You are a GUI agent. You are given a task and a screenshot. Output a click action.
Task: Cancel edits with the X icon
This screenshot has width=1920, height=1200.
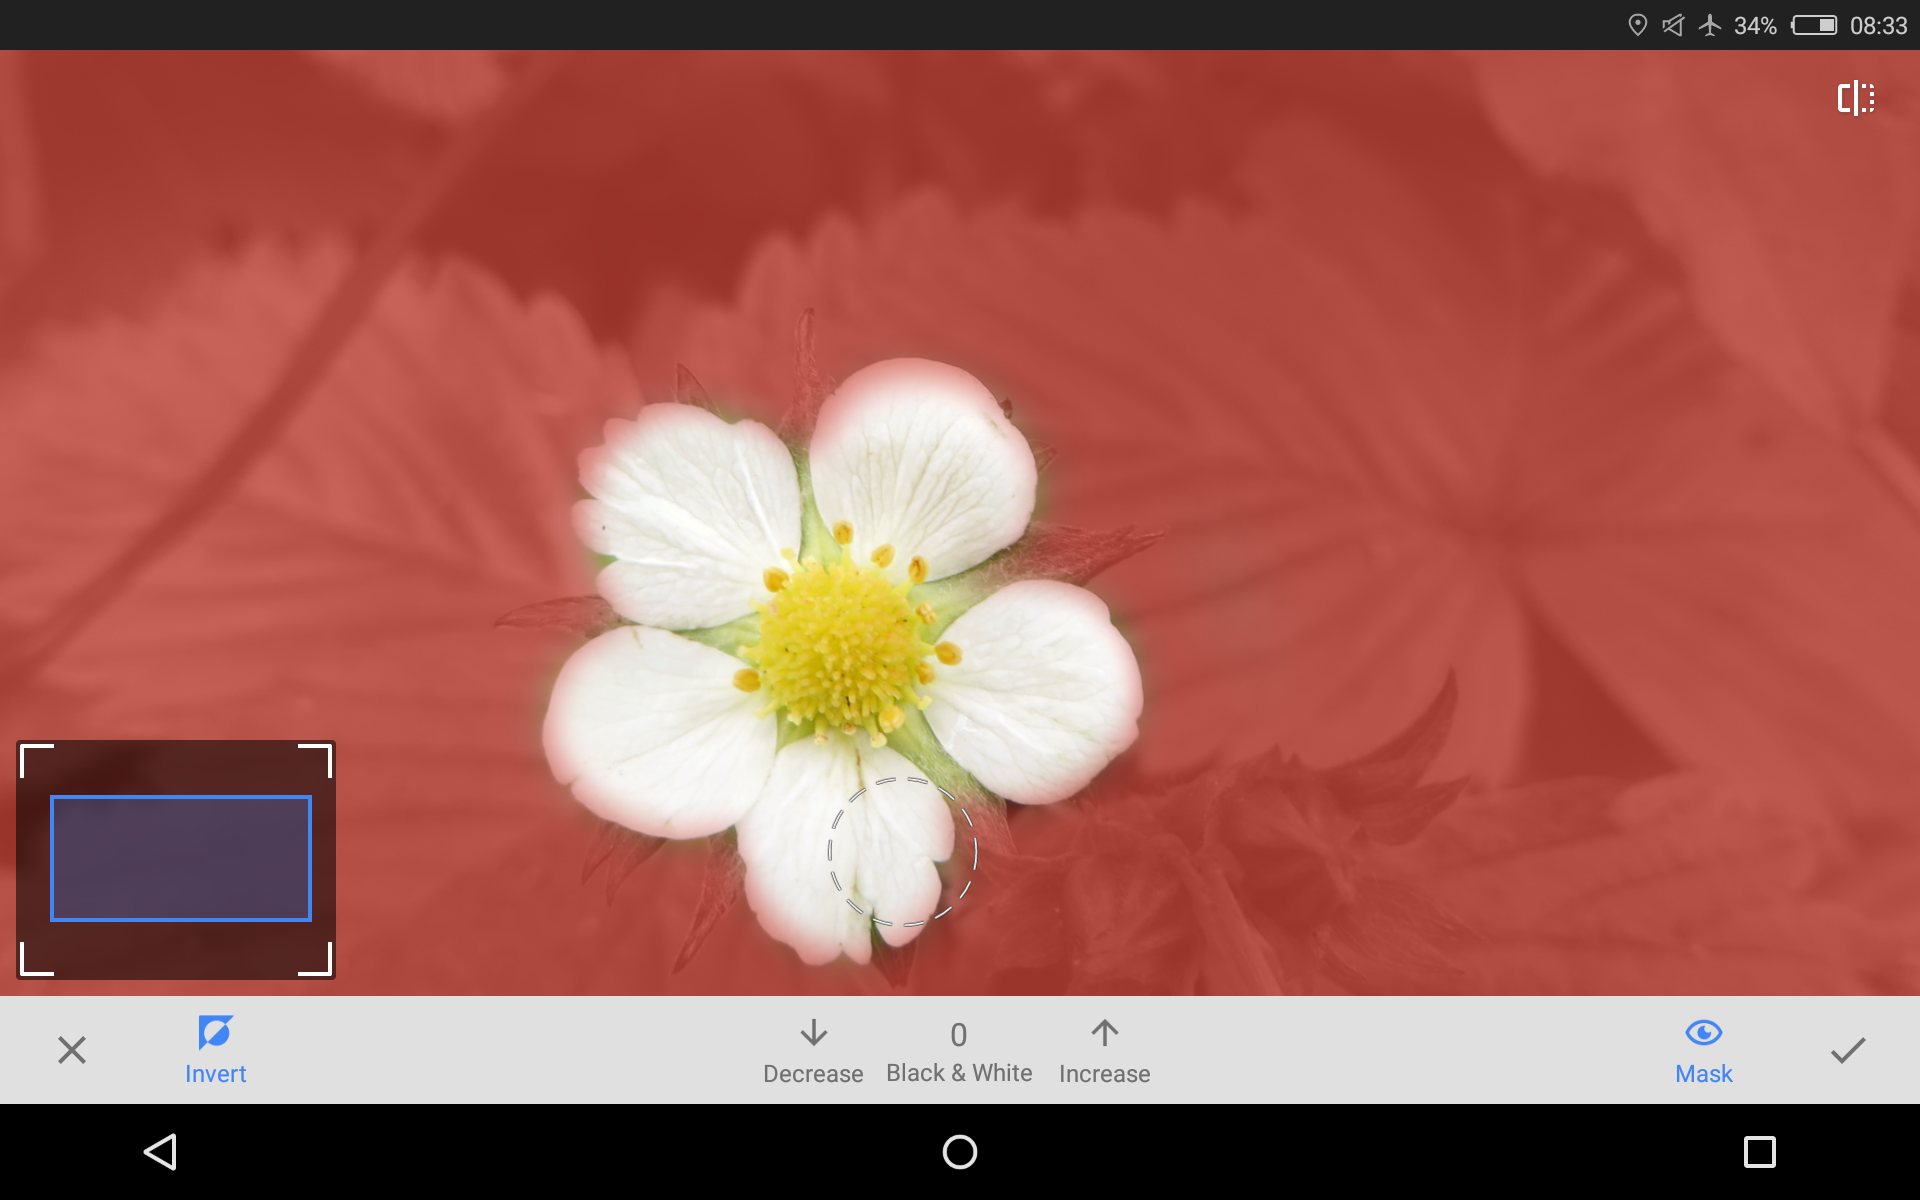pyautogui.click(x=72, y=1050)
